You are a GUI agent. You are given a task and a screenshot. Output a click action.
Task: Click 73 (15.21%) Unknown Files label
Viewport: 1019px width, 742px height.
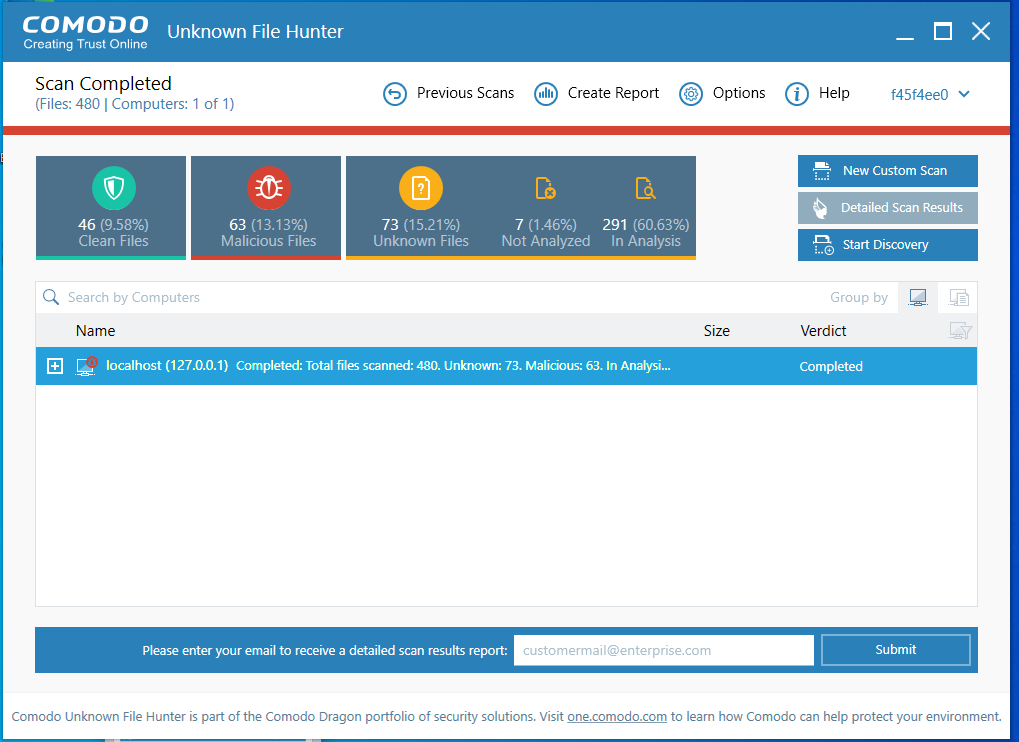click(x=420, y=233)
